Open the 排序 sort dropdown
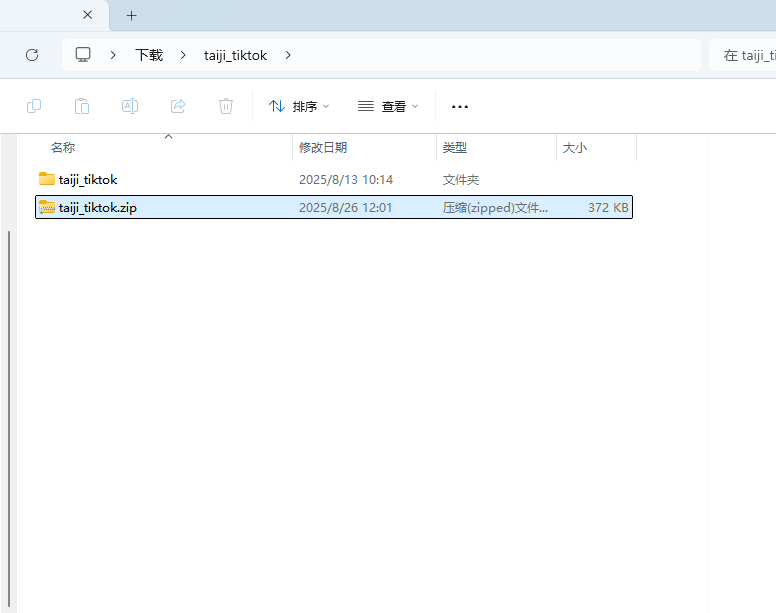This screenshot has width=776, height=613. coord(299,106)
